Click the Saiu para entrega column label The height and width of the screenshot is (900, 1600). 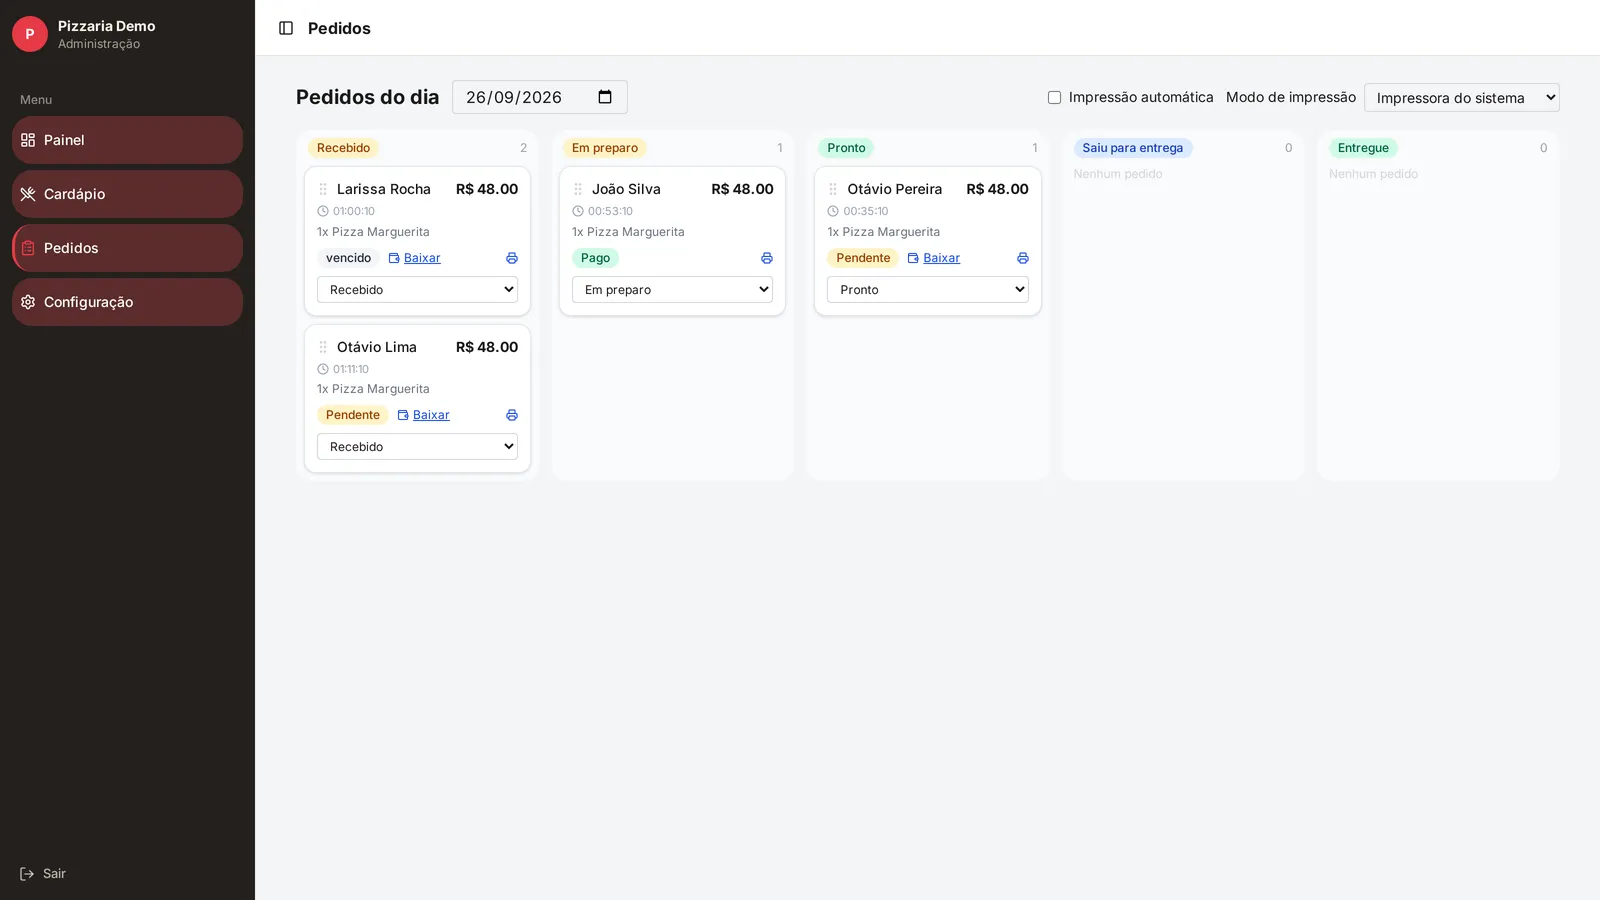point(1133,148)
